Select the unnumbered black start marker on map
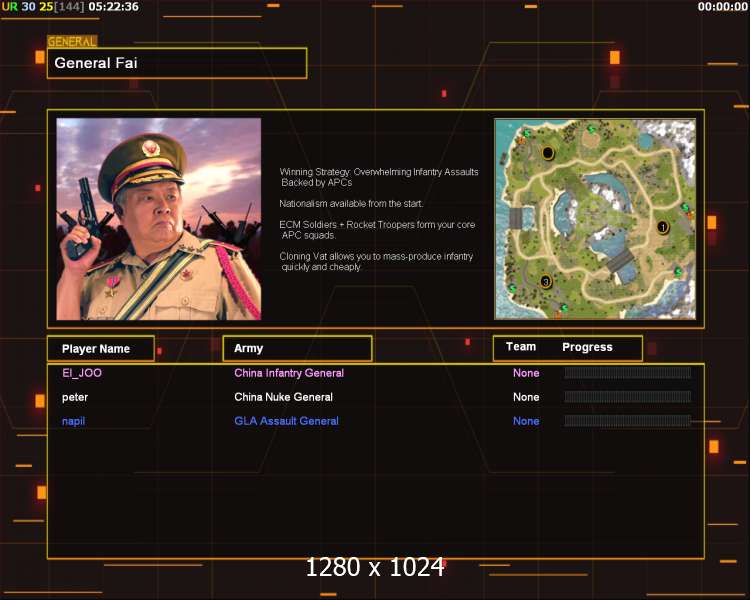 click(x=548, y=153)
